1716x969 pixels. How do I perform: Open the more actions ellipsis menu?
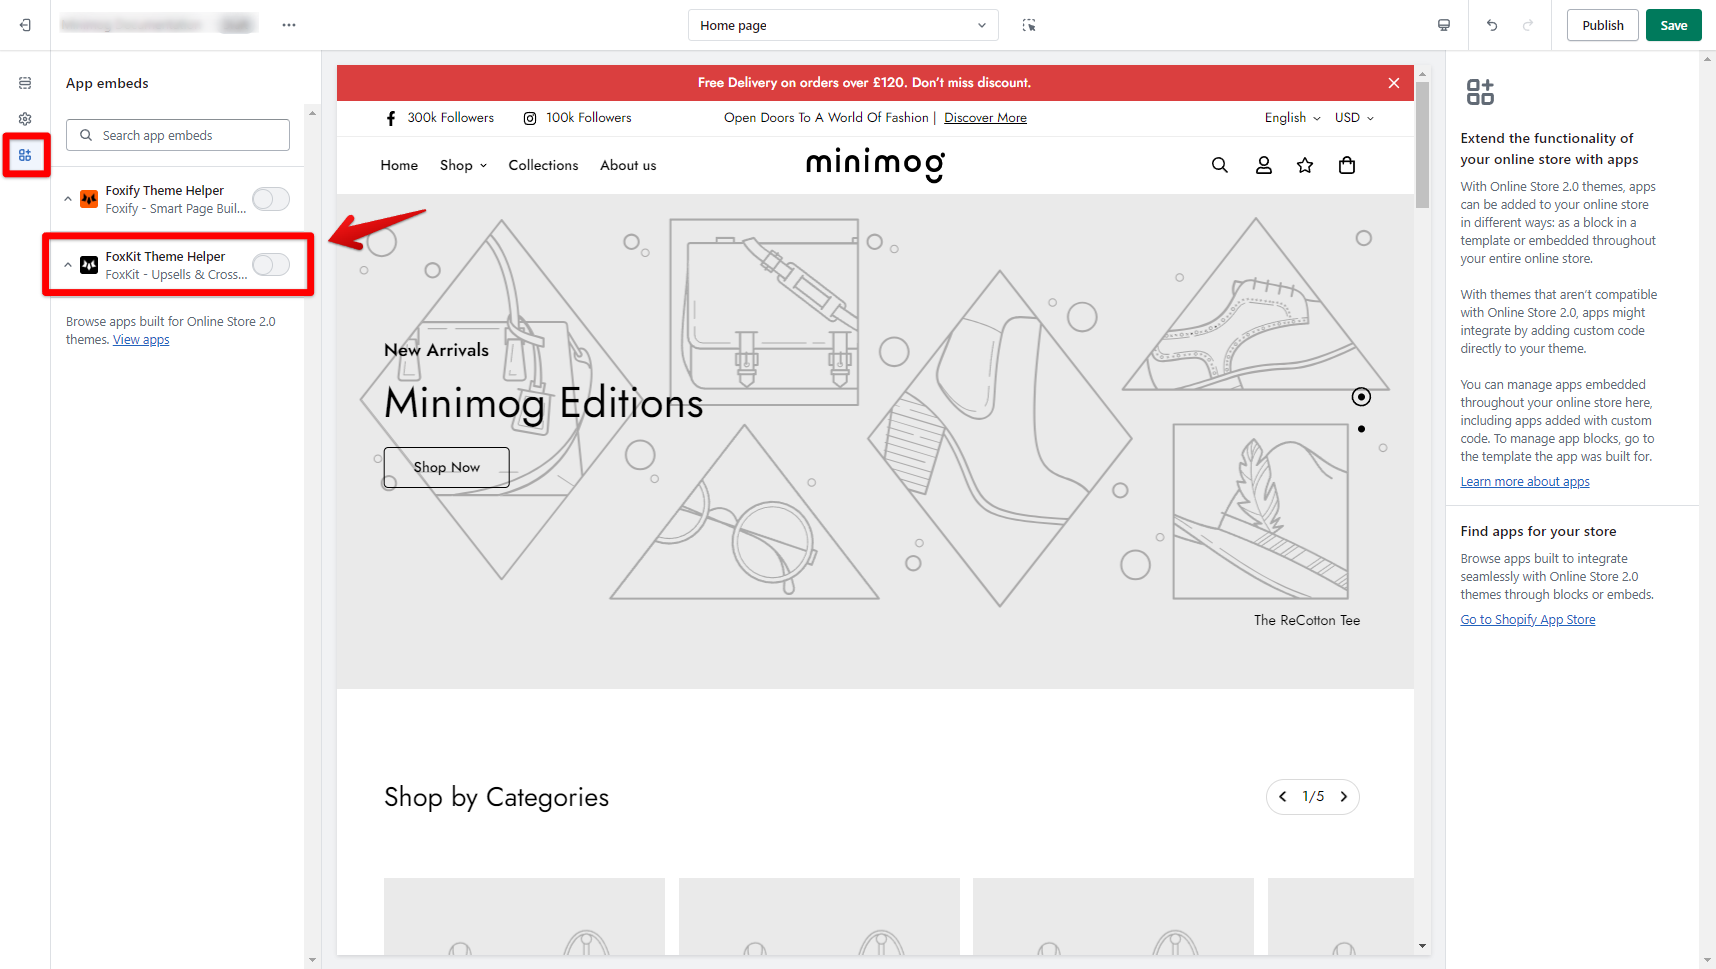pyautogui.click(x=289, y=25)
